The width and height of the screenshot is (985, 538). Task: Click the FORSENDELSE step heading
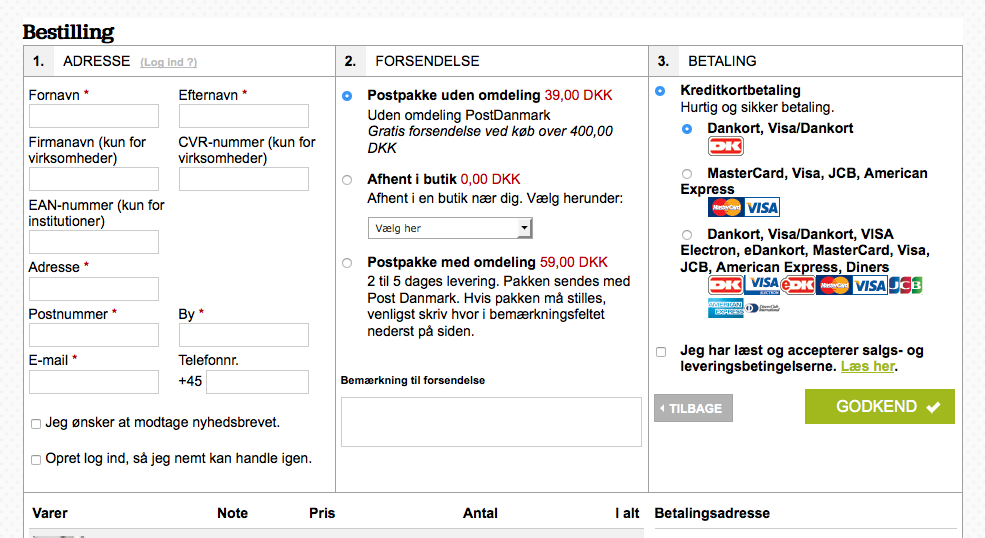pyautogui.click(x=427, y=61)
